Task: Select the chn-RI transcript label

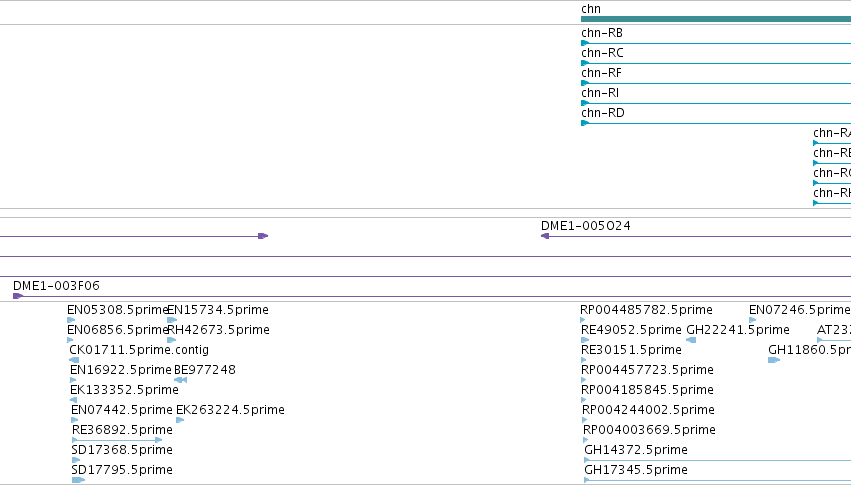Action: point(600,93)
